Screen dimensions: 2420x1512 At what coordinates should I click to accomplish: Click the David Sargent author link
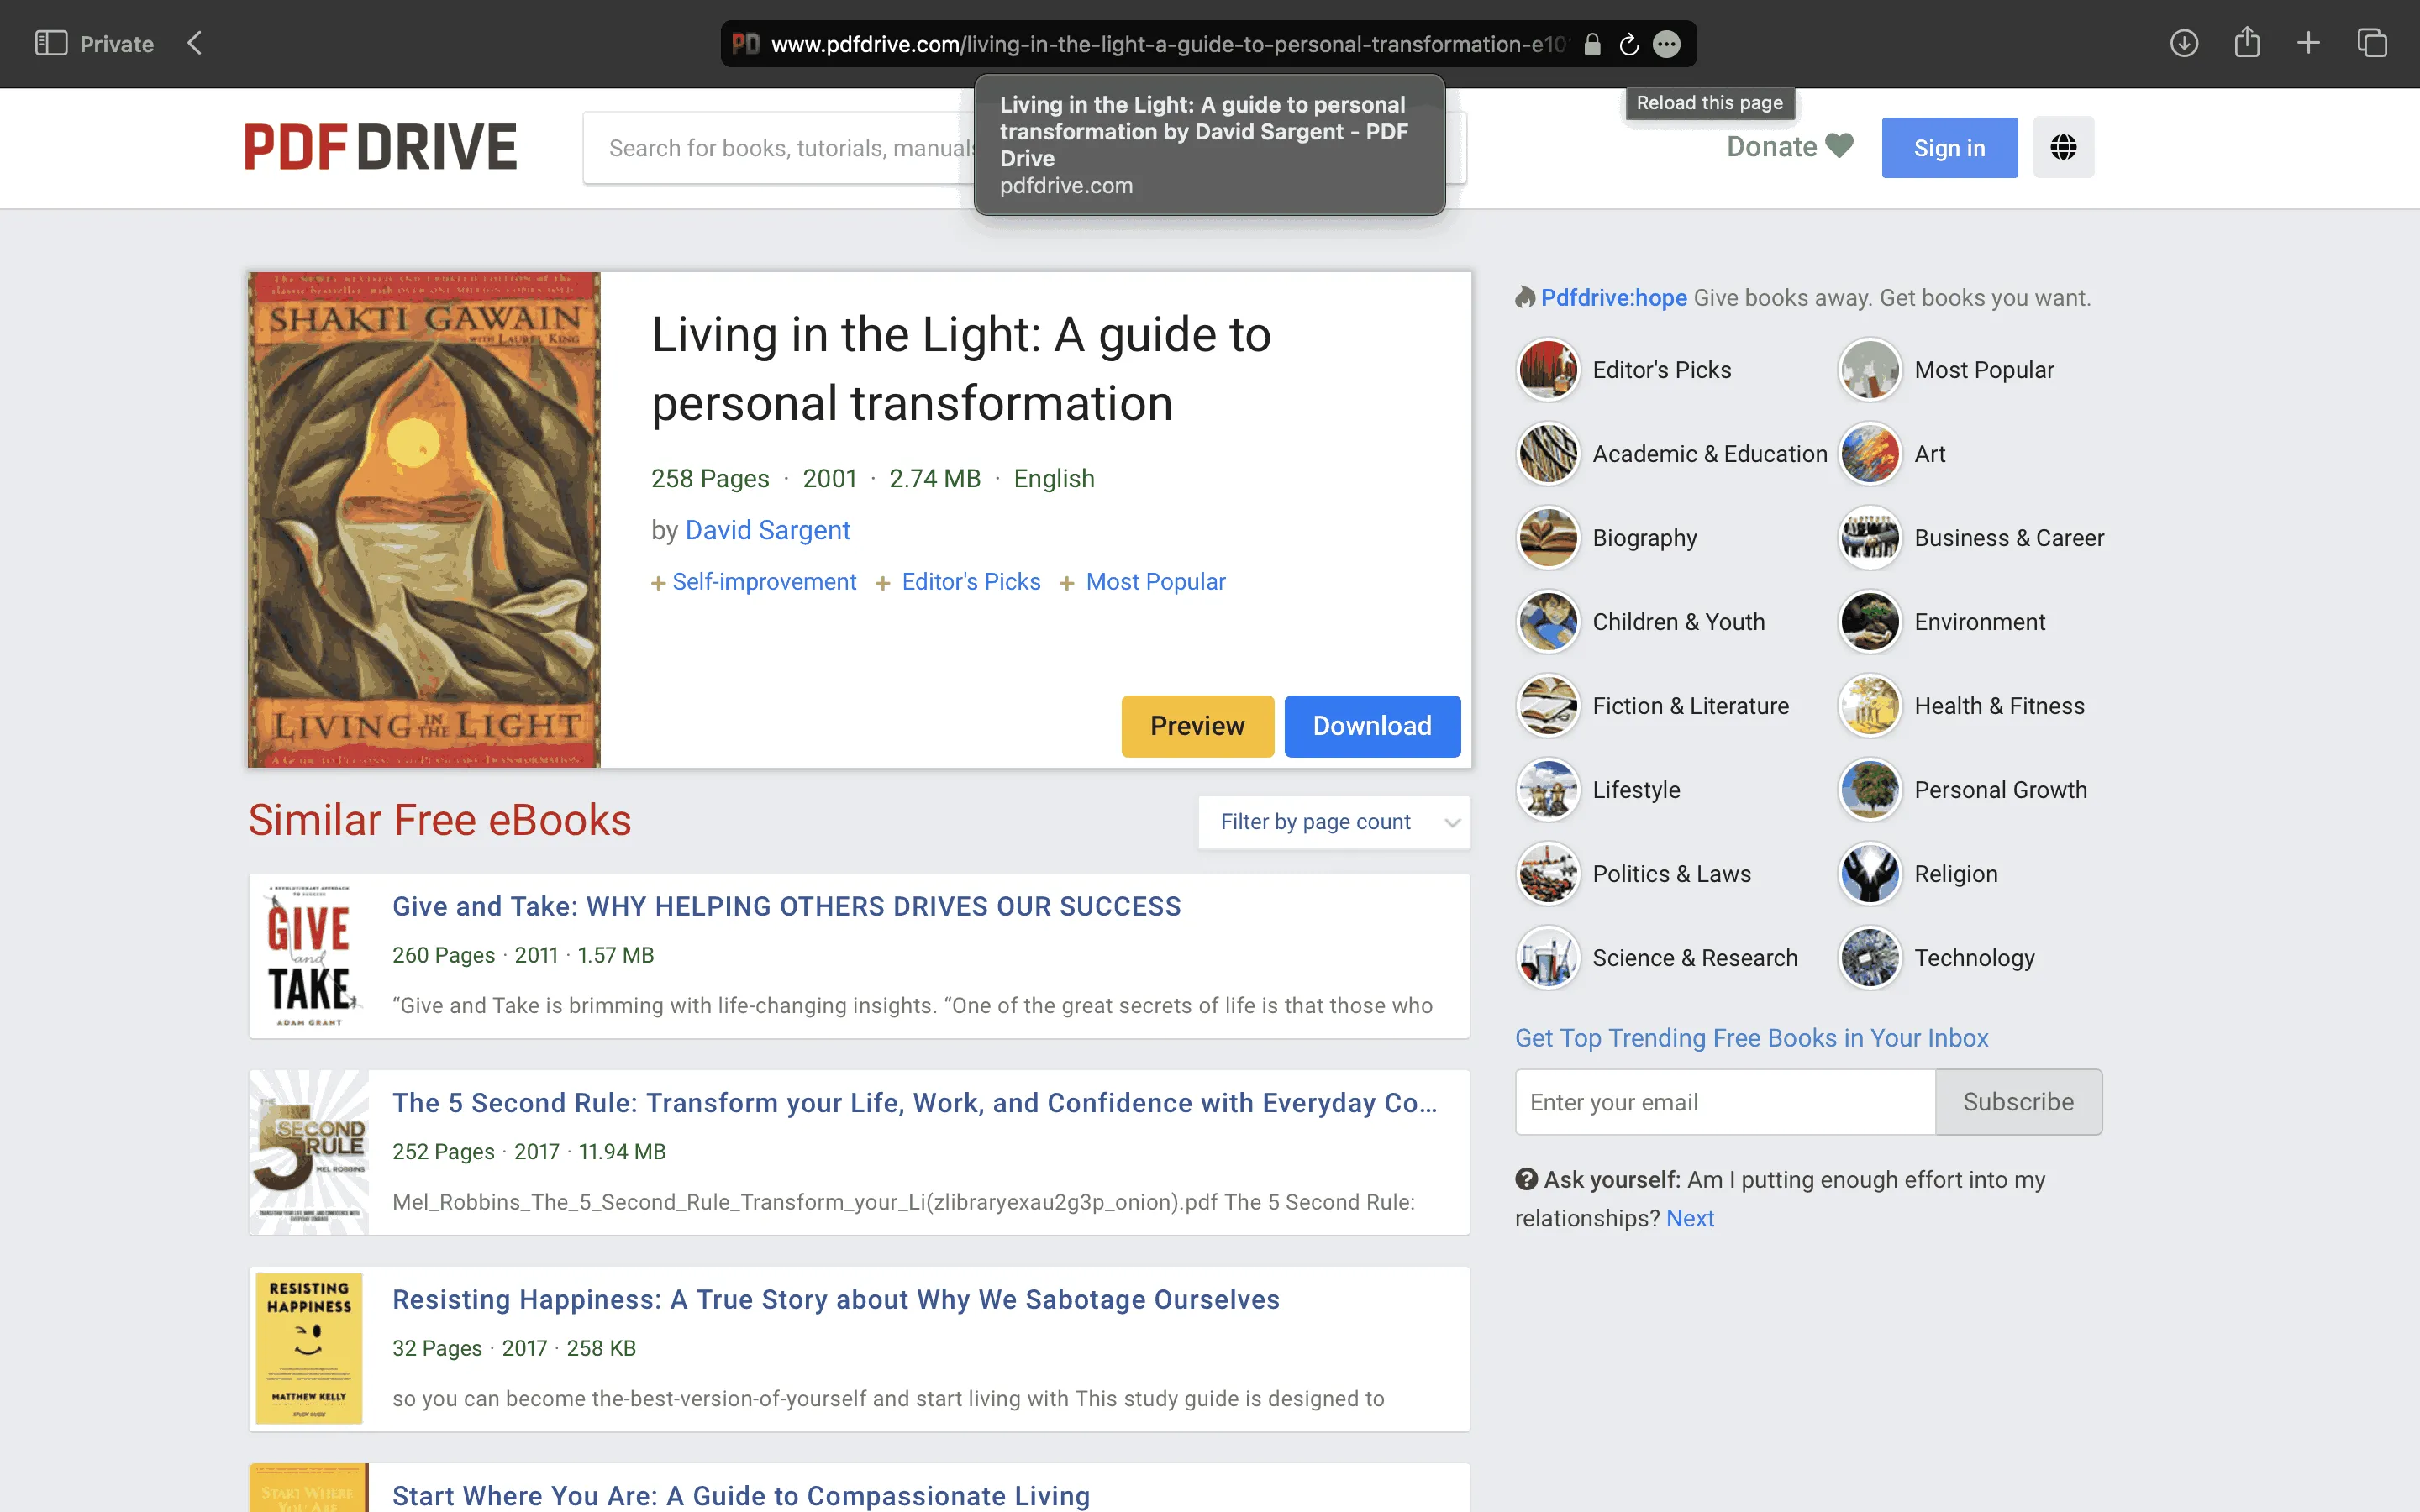(x=766, y=529)
